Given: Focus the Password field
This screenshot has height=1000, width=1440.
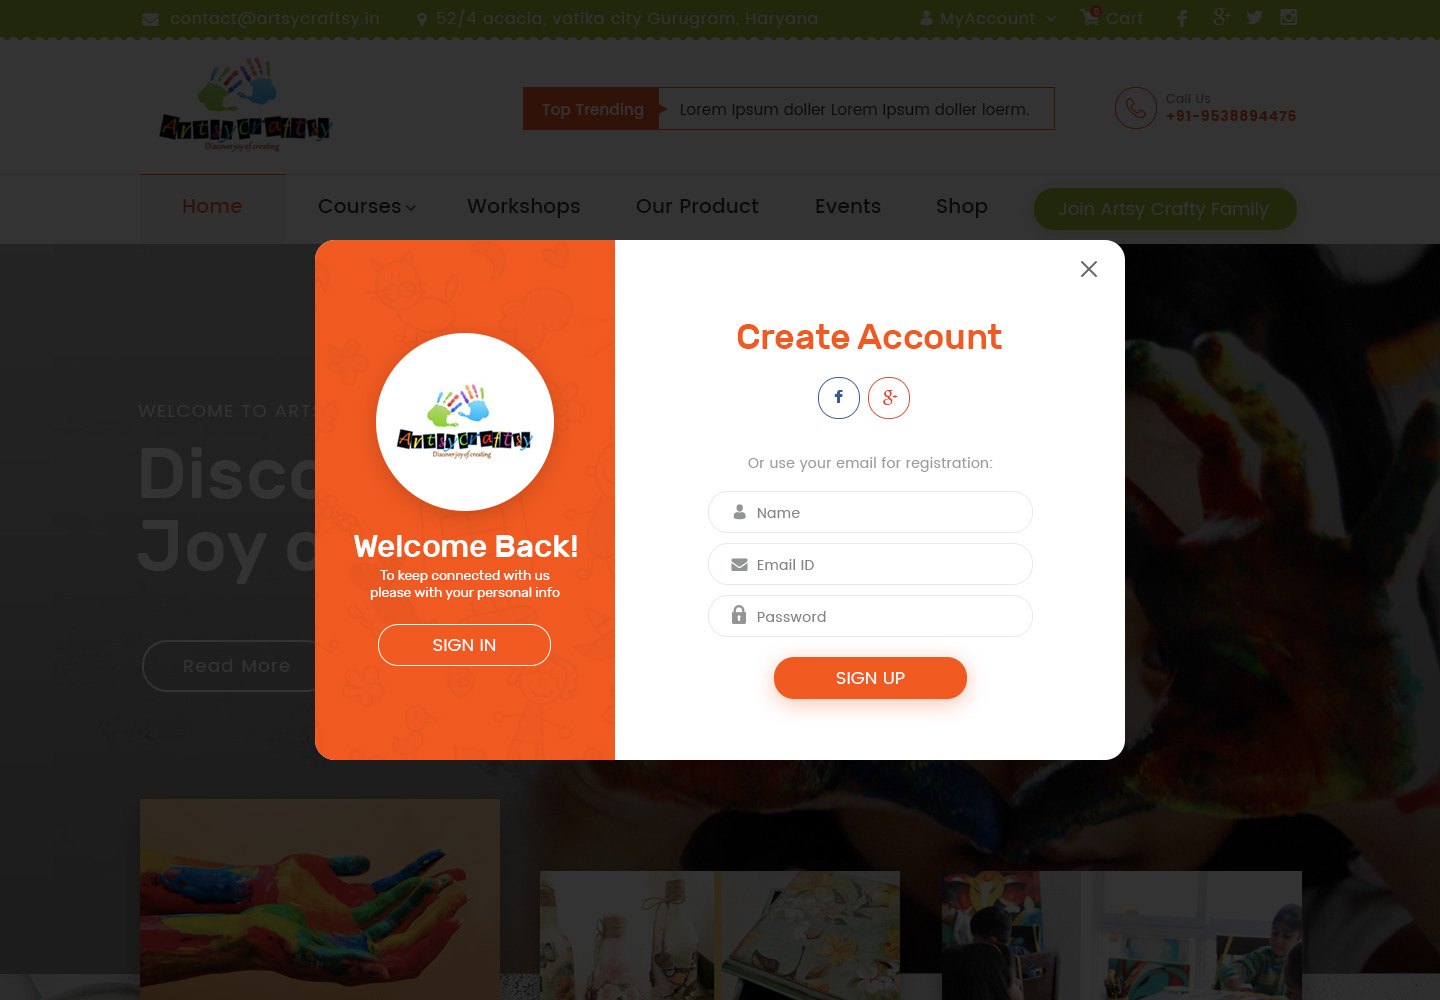Looking at the screenshot, I should coord(870,616).
